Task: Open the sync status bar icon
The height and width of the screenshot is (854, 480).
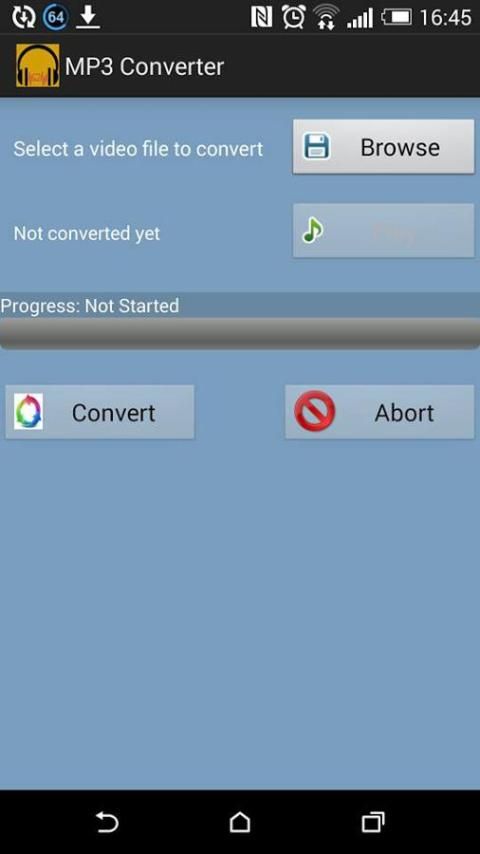Action: [23, 17]
